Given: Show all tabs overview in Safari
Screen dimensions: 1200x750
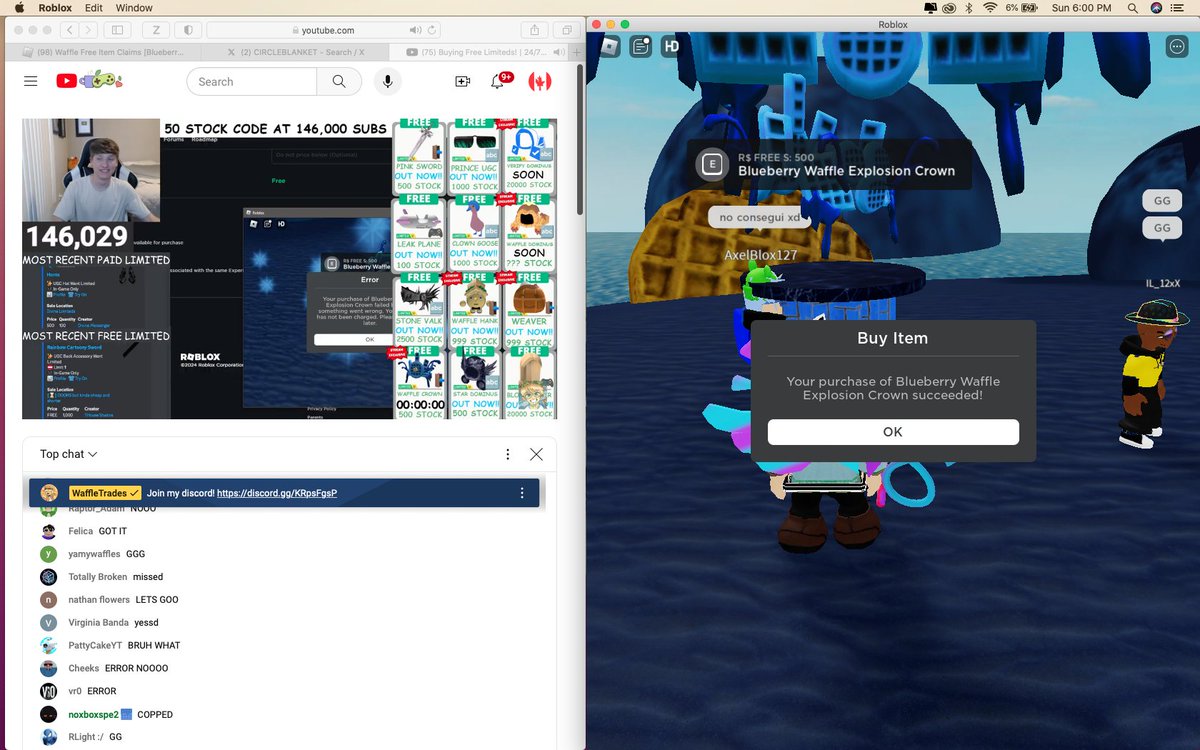Looking at the screenshot, I should [x=567, y=30].
